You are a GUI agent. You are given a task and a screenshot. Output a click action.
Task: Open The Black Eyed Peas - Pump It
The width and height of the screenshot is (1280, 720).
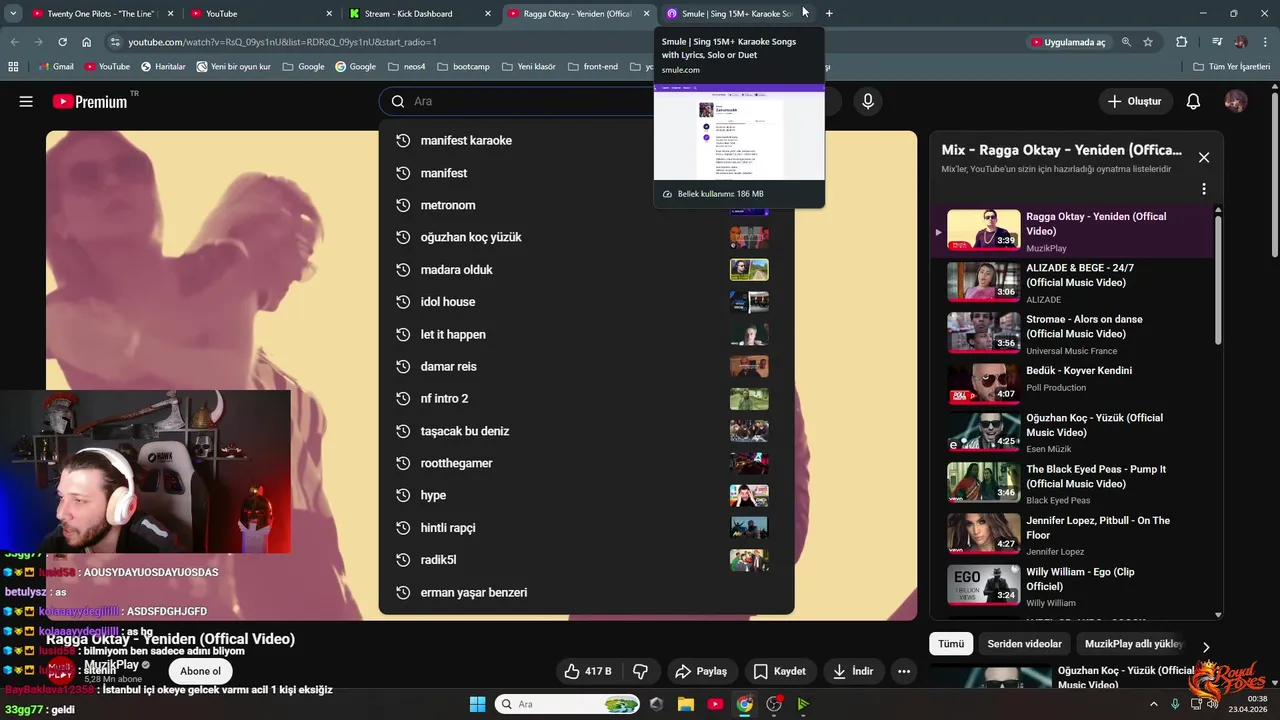1071,484
